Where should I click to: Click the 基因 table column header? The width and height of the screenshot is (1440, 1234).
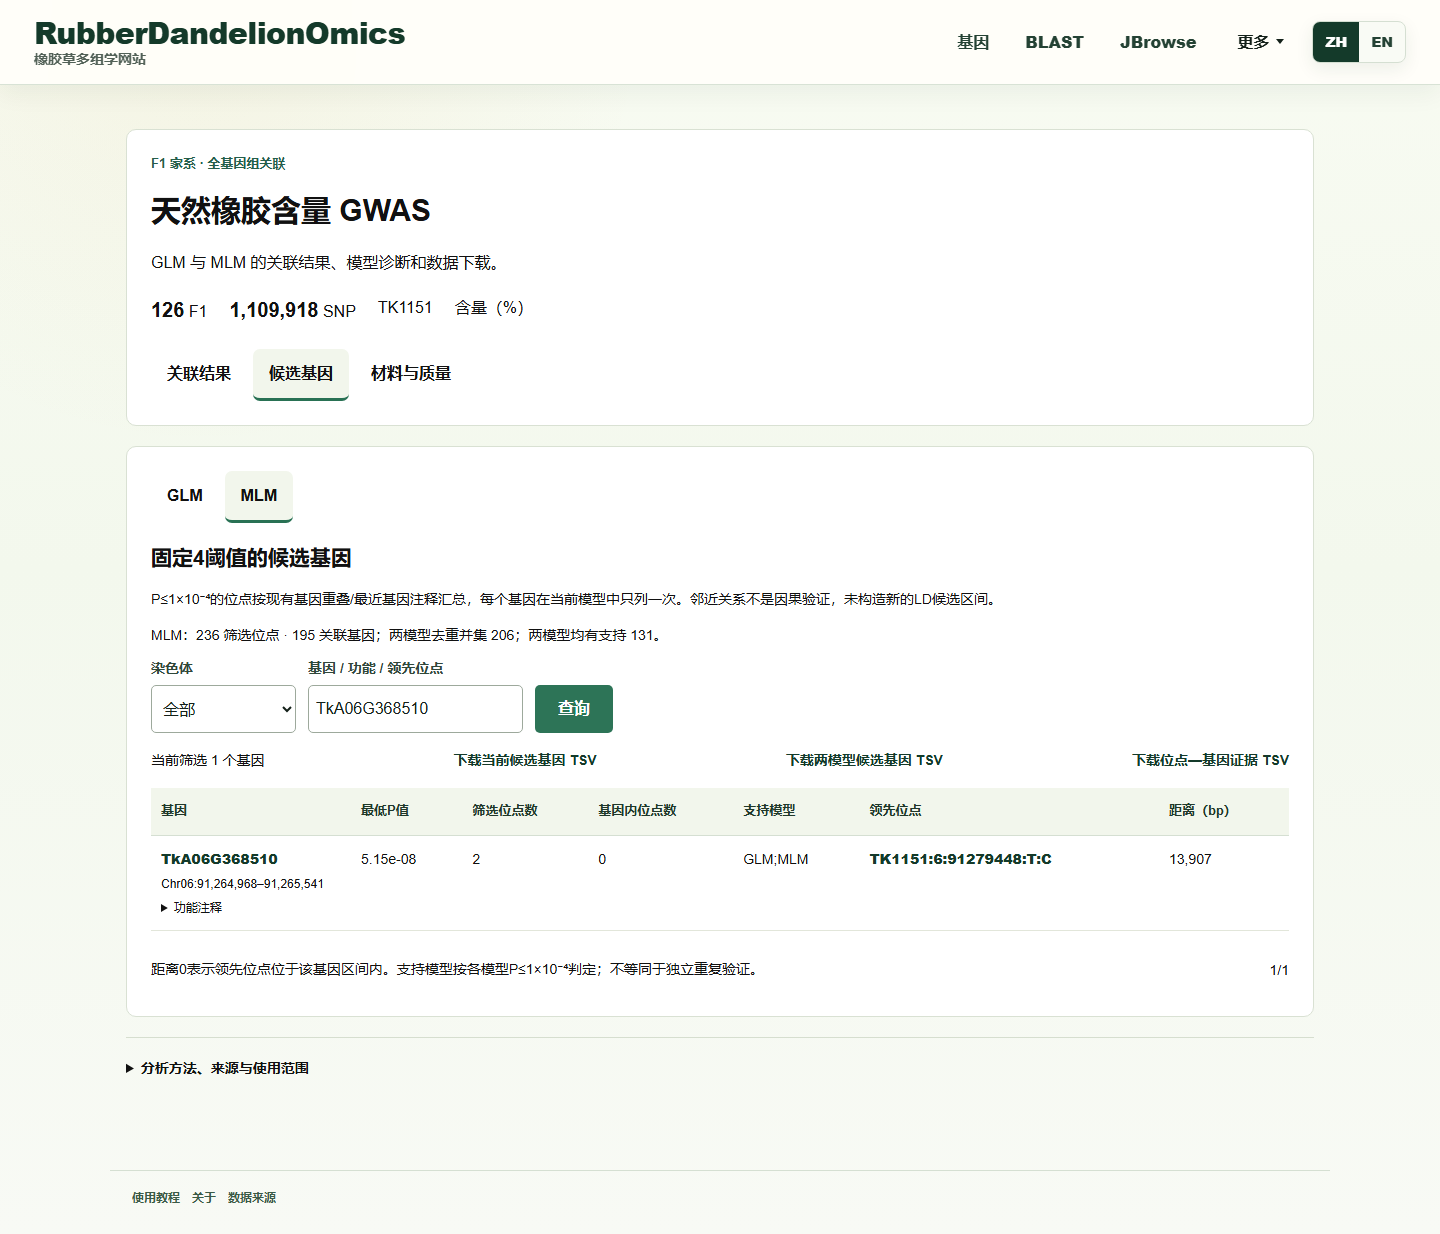tap(174, 811)
